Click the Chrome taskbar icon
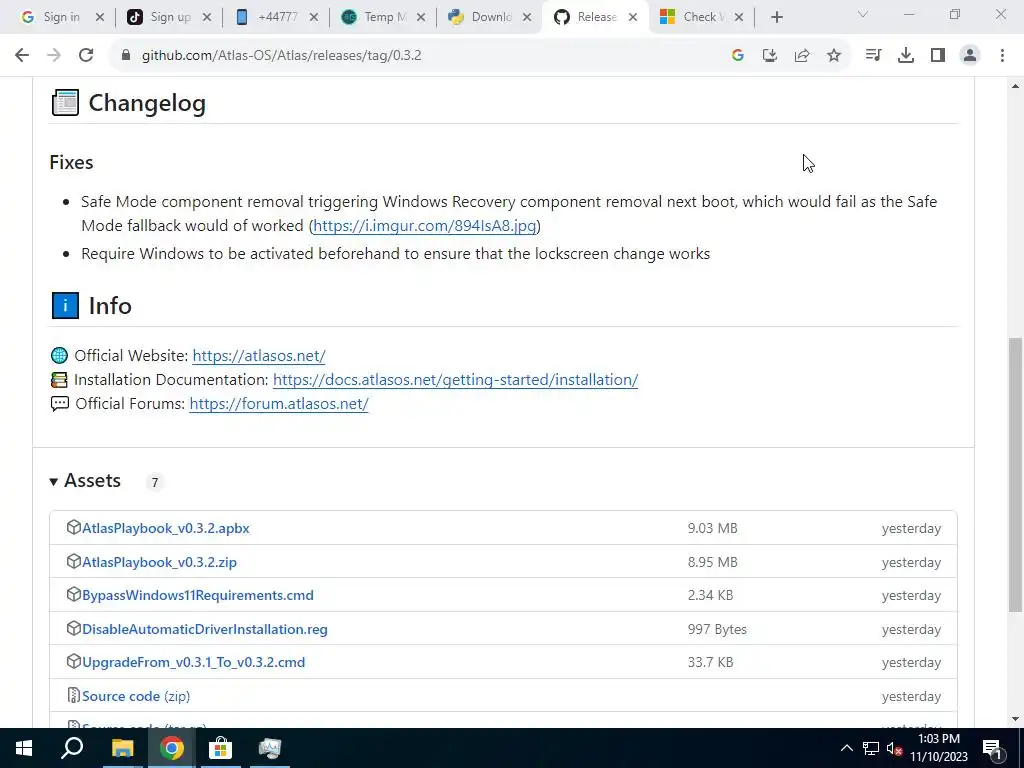Viewport: 1024px width, 768px height. point(172,748)
